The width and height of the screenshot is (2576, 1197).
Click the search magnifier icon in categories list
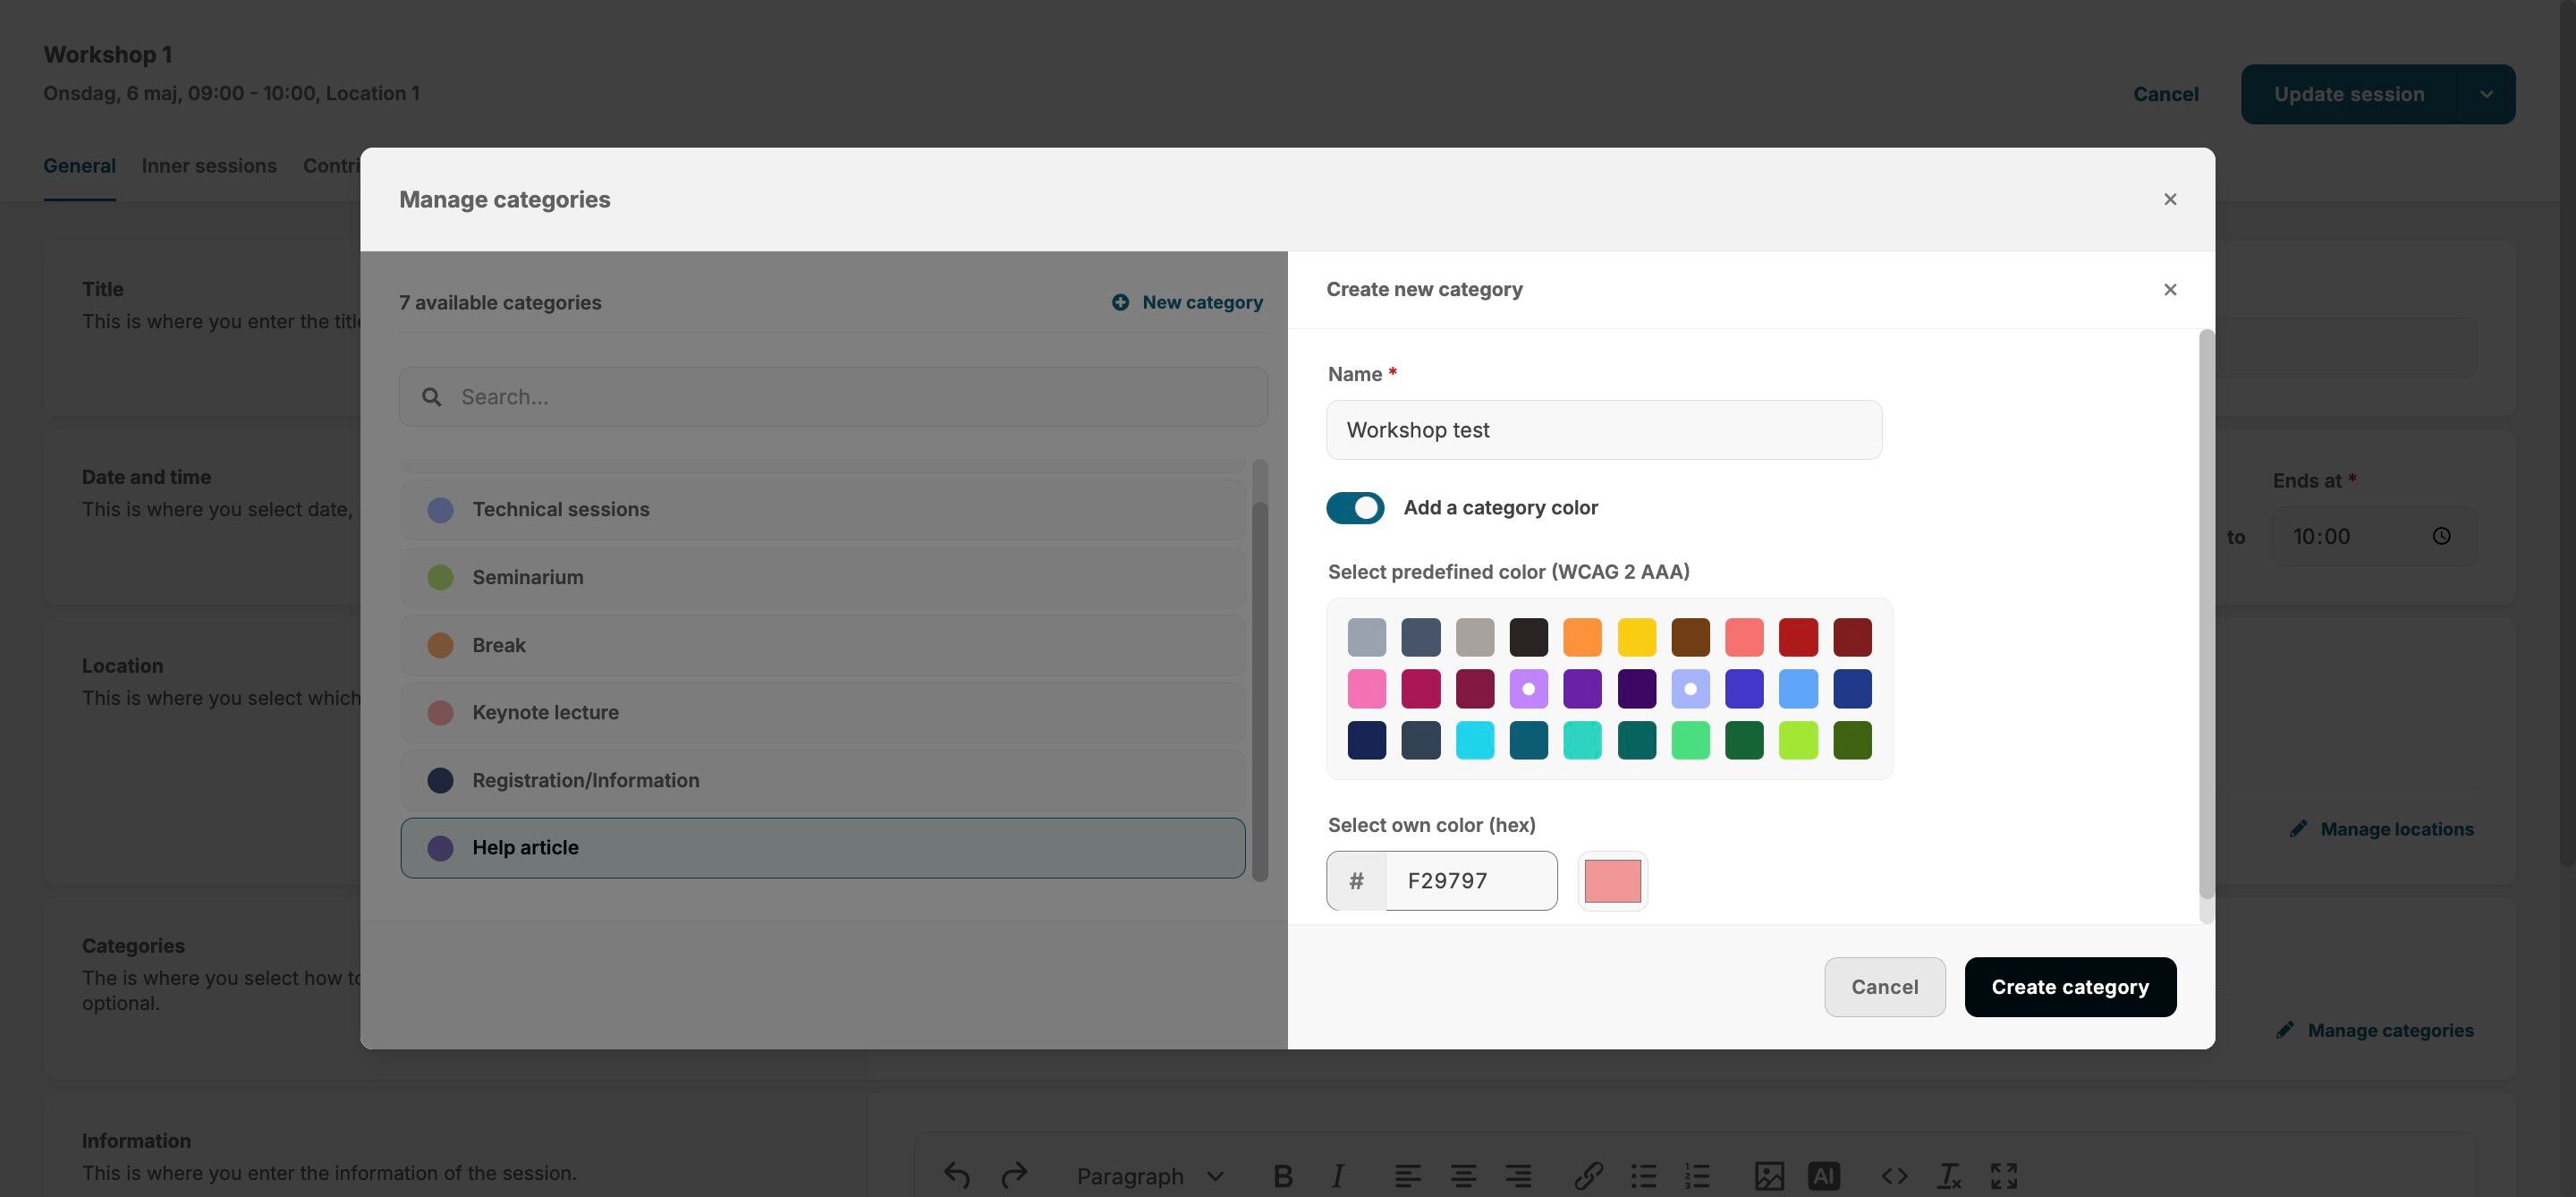click(431, 397)
